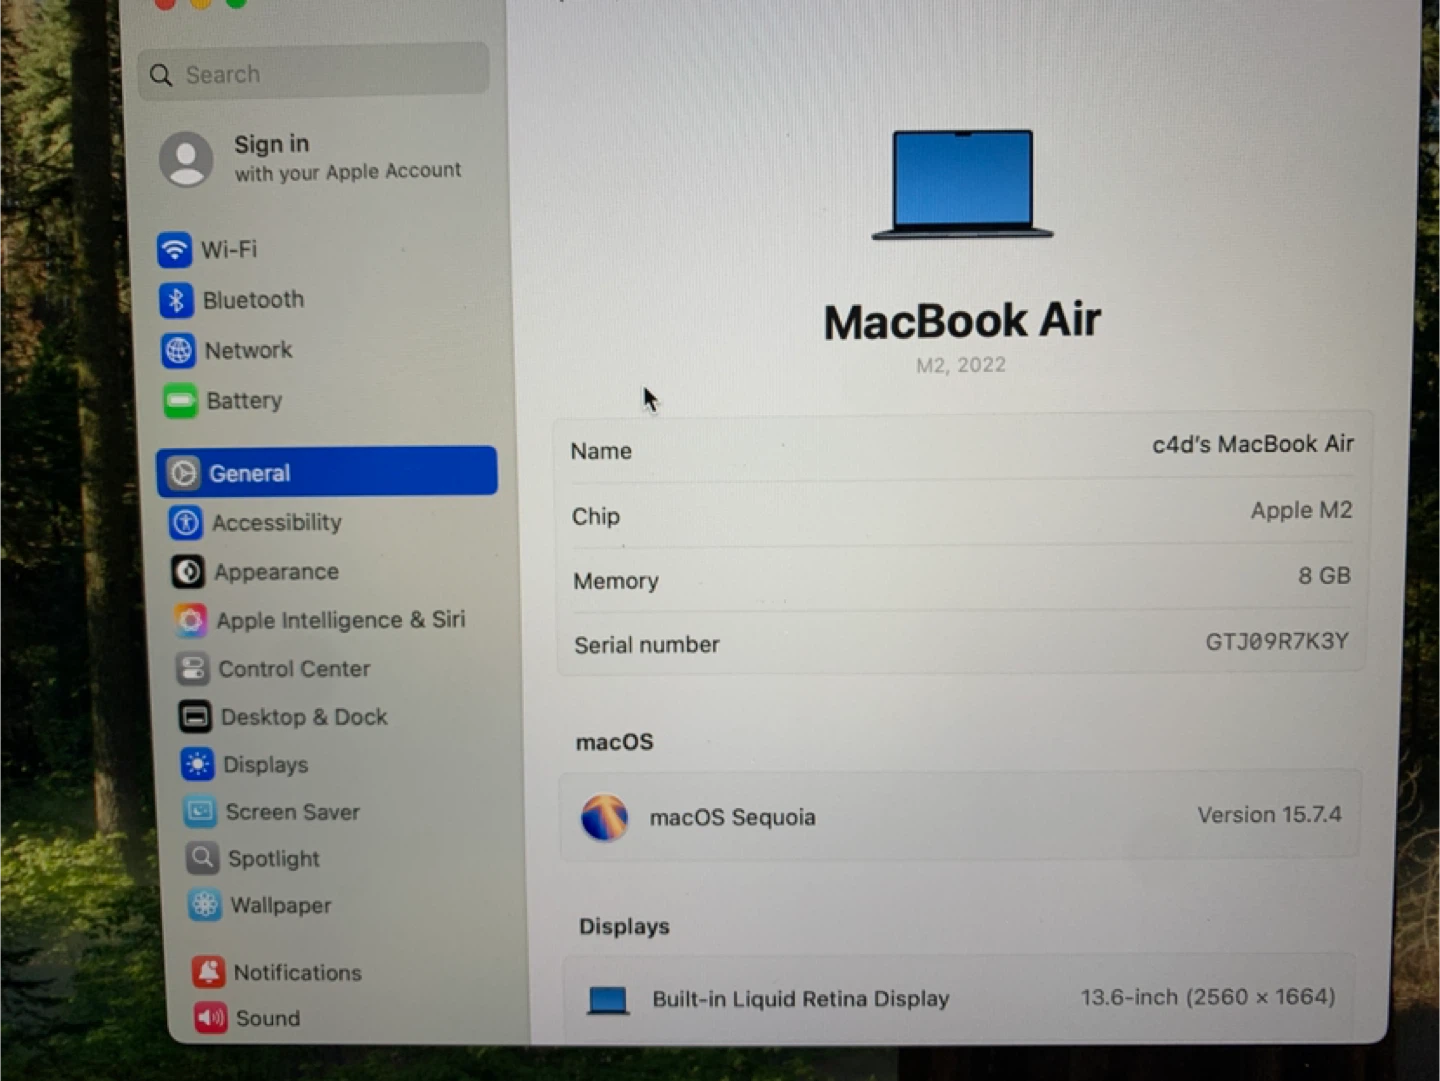Screen dimensions: 1440x1081
Task: Click serial number GTJ09R7K3Y
Action: tap(1277, 641)
